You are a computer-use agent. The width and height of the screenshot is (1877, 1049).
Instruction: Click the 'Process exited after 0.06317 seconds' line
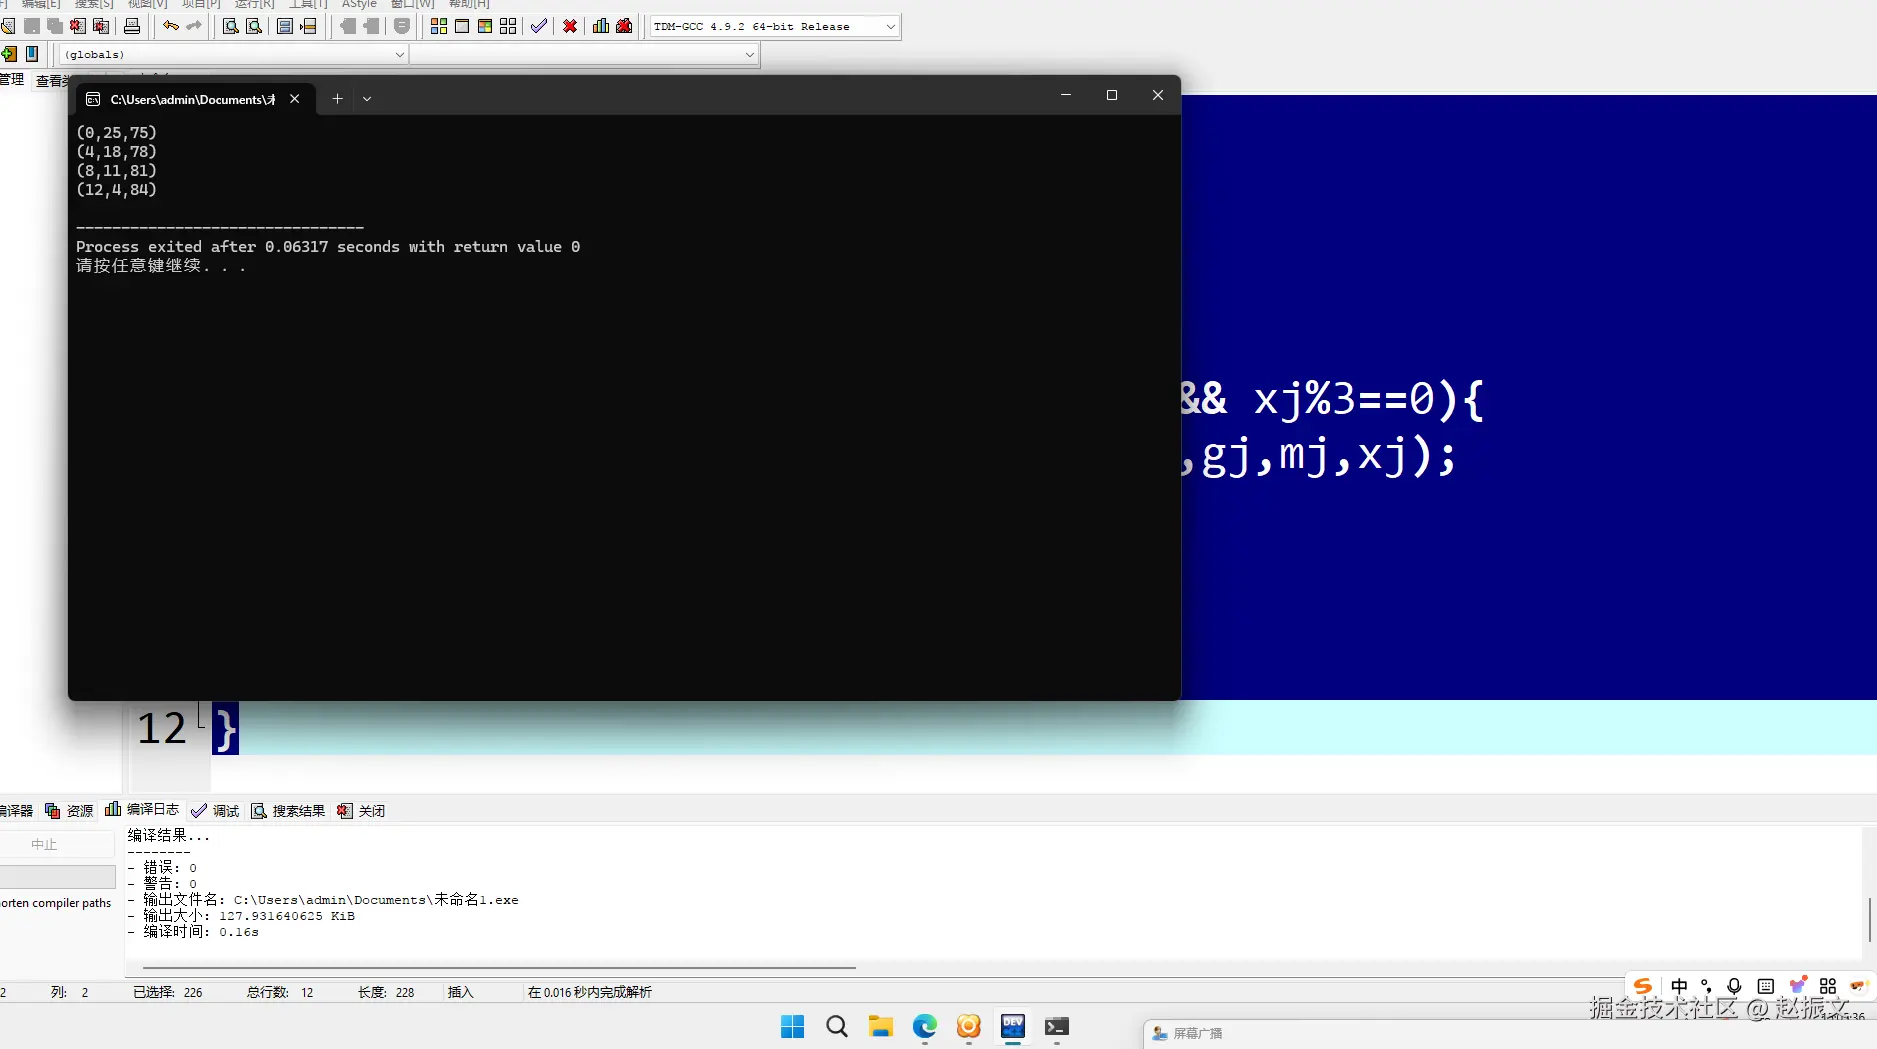328,247
